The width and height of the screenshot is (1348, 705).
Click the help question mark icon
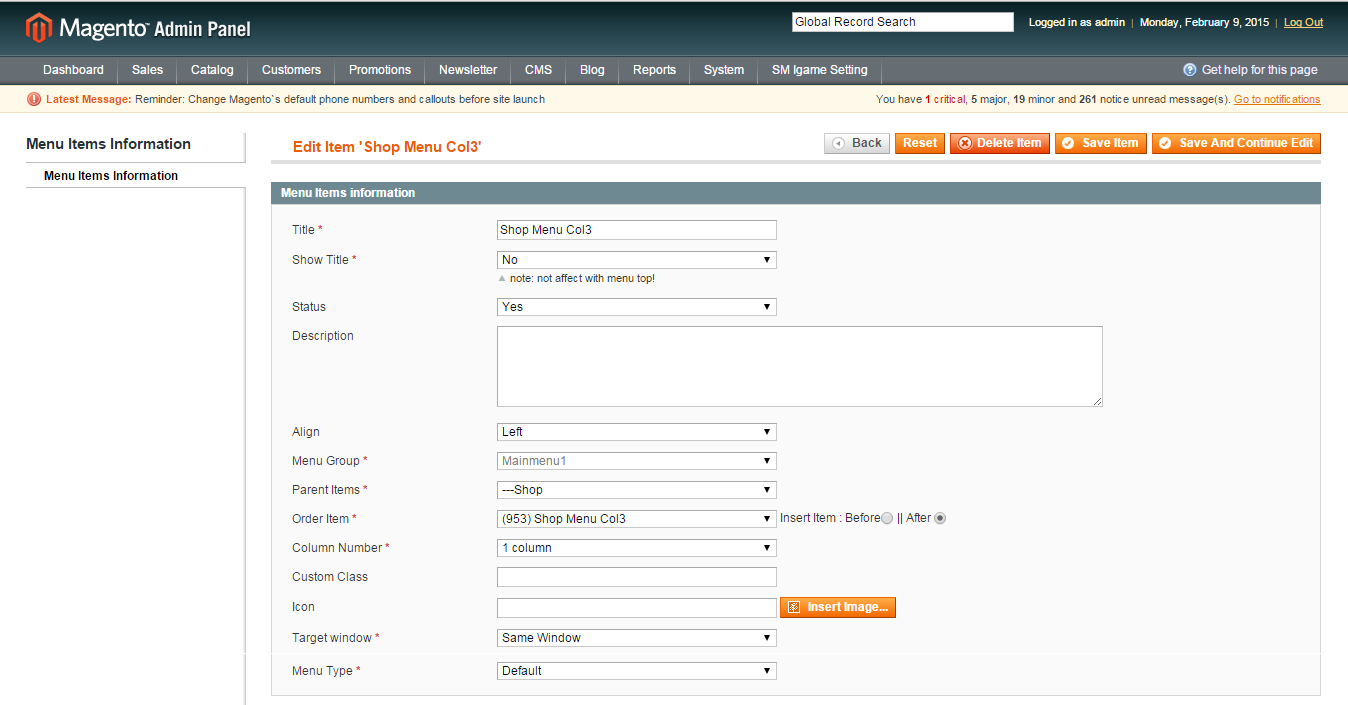(x=1189, y=70)
